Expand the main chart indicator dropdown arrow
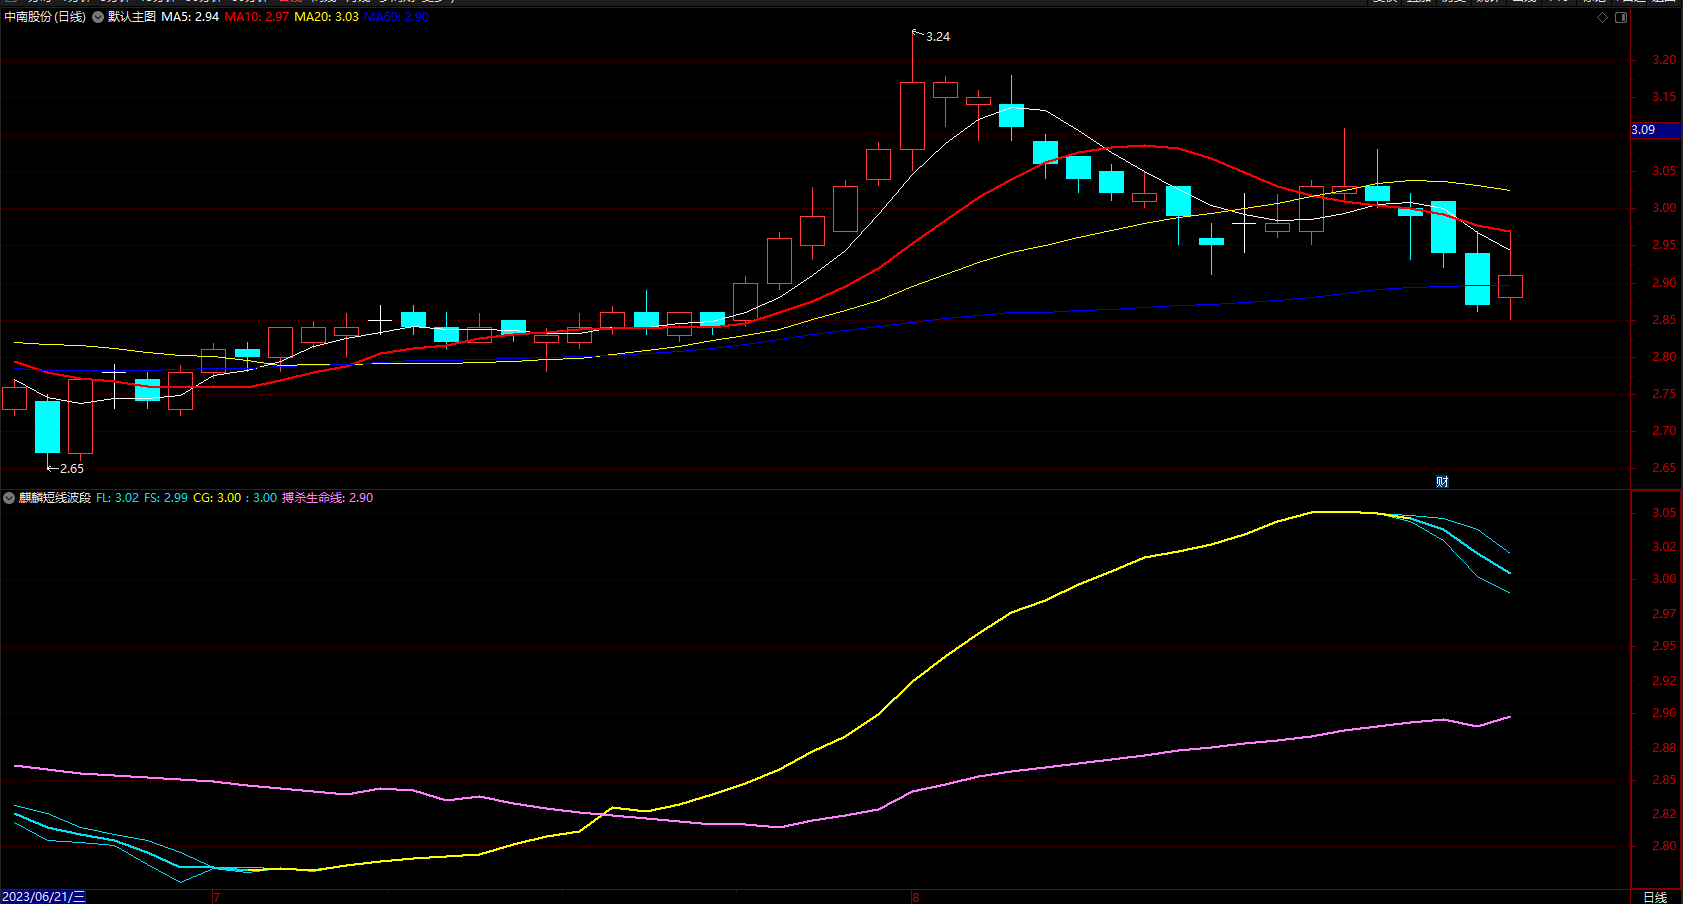The width and height of the screenshot is (1683, 904). pyautogui.click(x=98, y=17)
